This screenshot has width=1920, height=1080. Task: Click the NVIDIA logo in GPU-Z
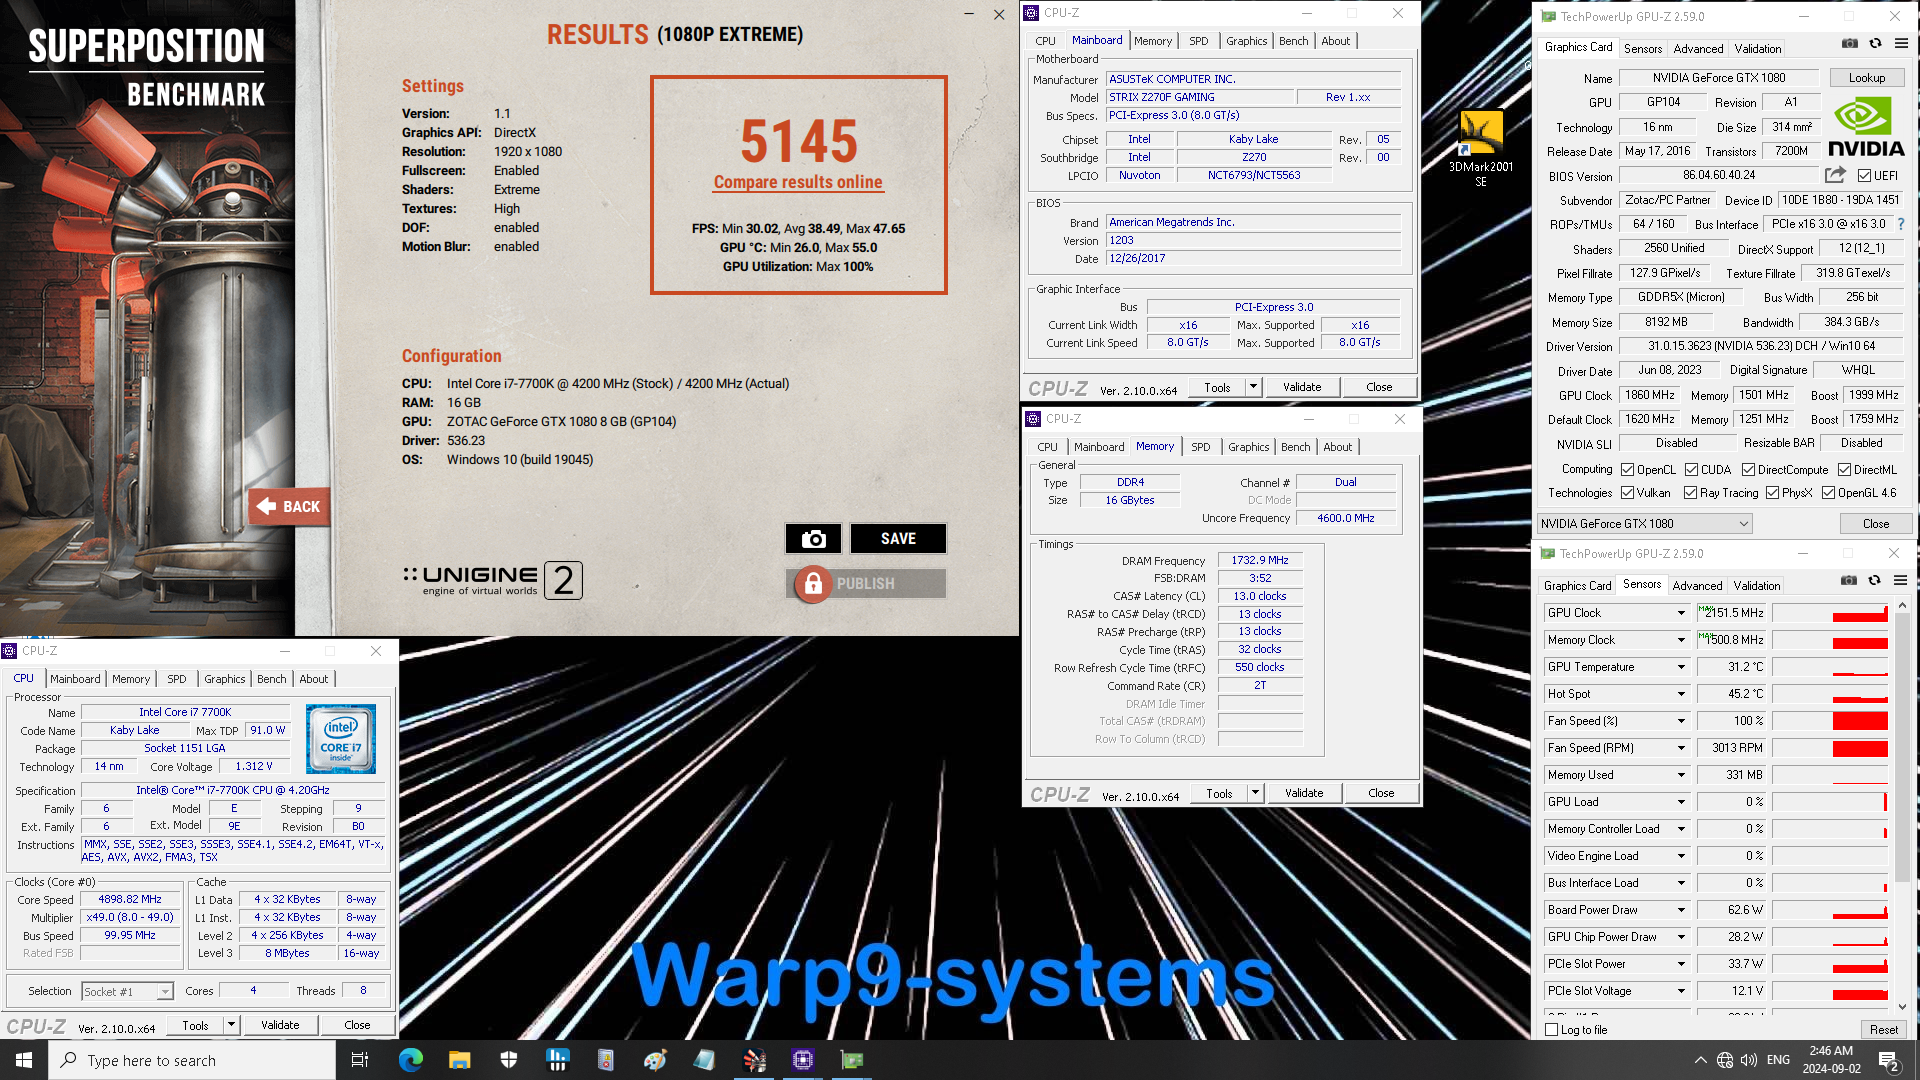[x=1866, y=127]
